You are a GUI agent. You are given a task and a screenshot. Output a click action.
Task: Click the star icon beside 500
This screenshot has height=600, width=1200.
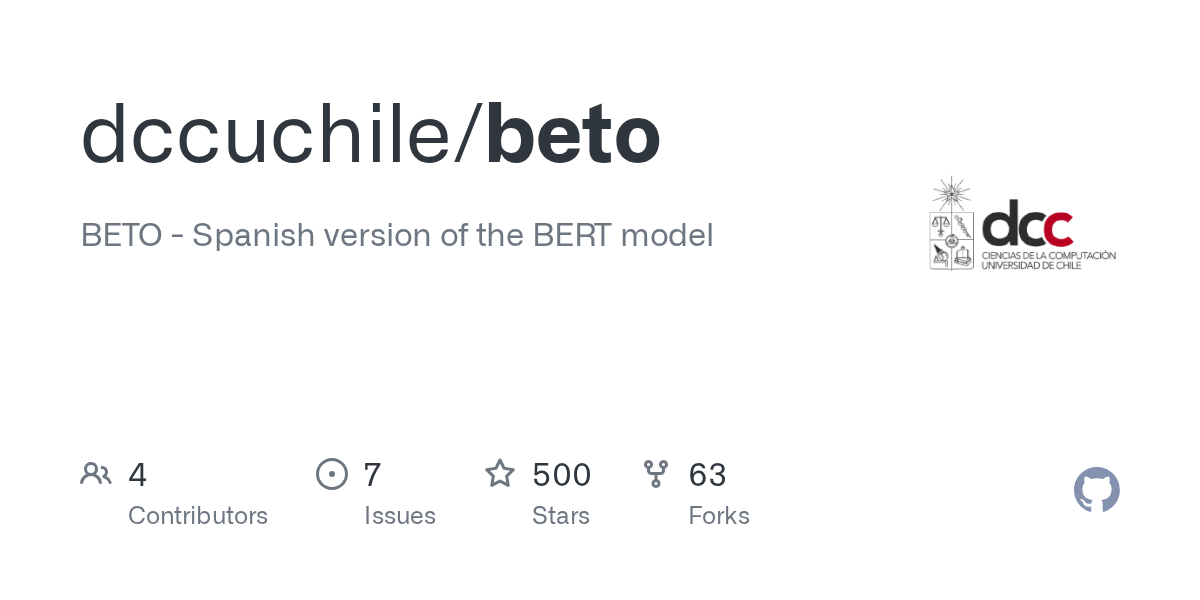[x=500, y=474]
